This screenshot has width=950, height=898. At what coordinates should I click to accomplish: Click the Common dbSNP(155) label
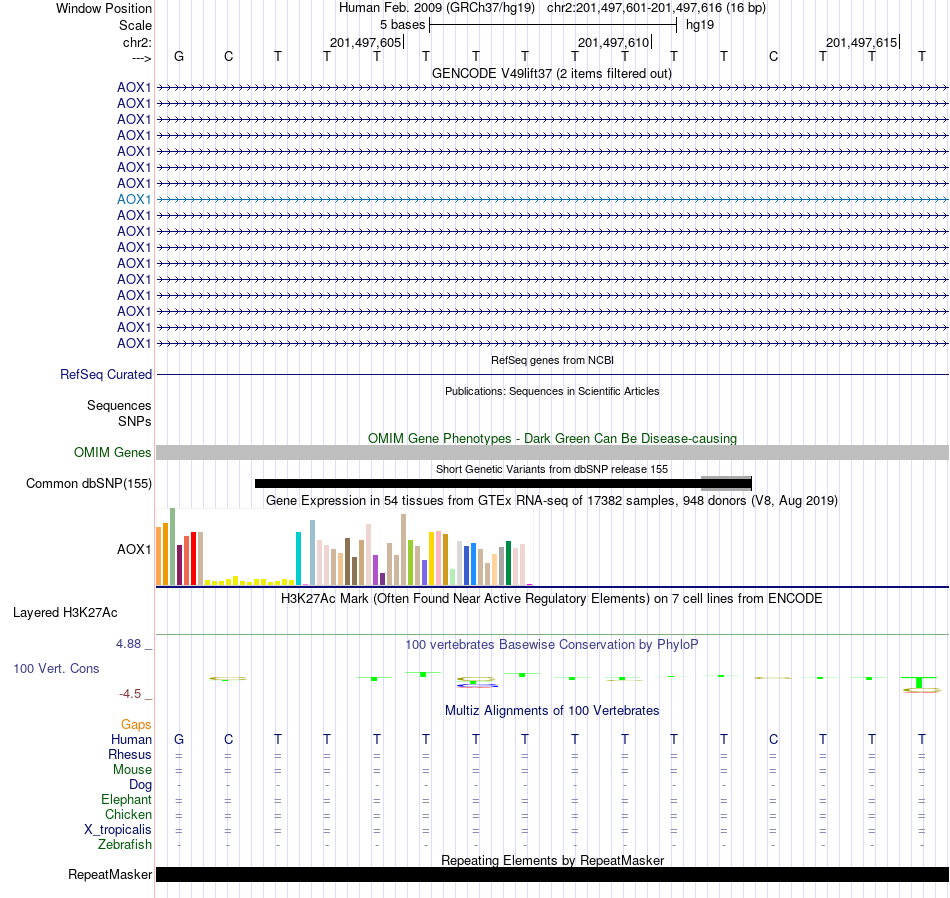89,484
